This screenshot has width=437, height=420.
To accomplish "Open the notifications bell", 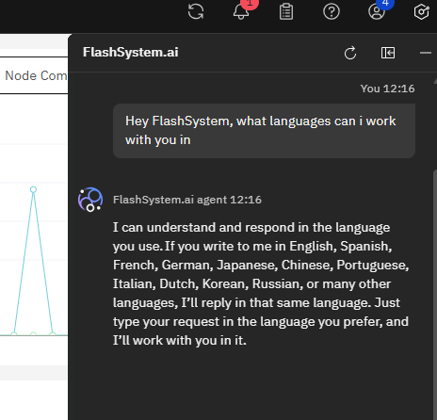I will pyautogui.click(x=241, y=12).
